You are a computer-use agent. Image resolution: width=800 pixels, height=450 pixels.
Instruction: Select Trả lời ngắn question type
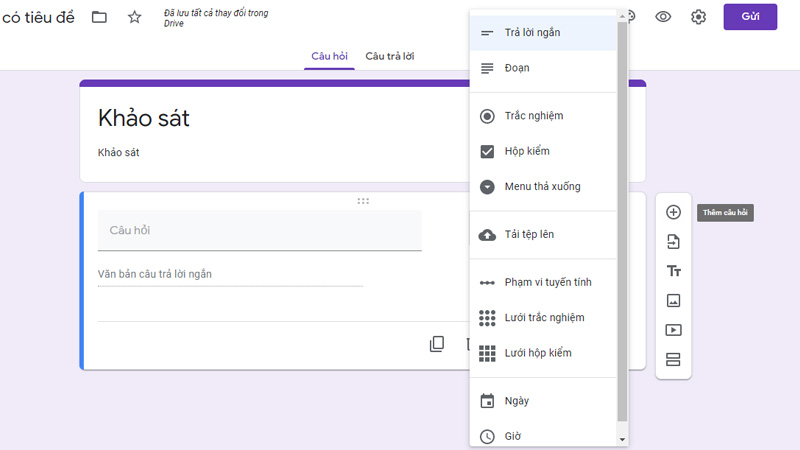pos(543,33)
